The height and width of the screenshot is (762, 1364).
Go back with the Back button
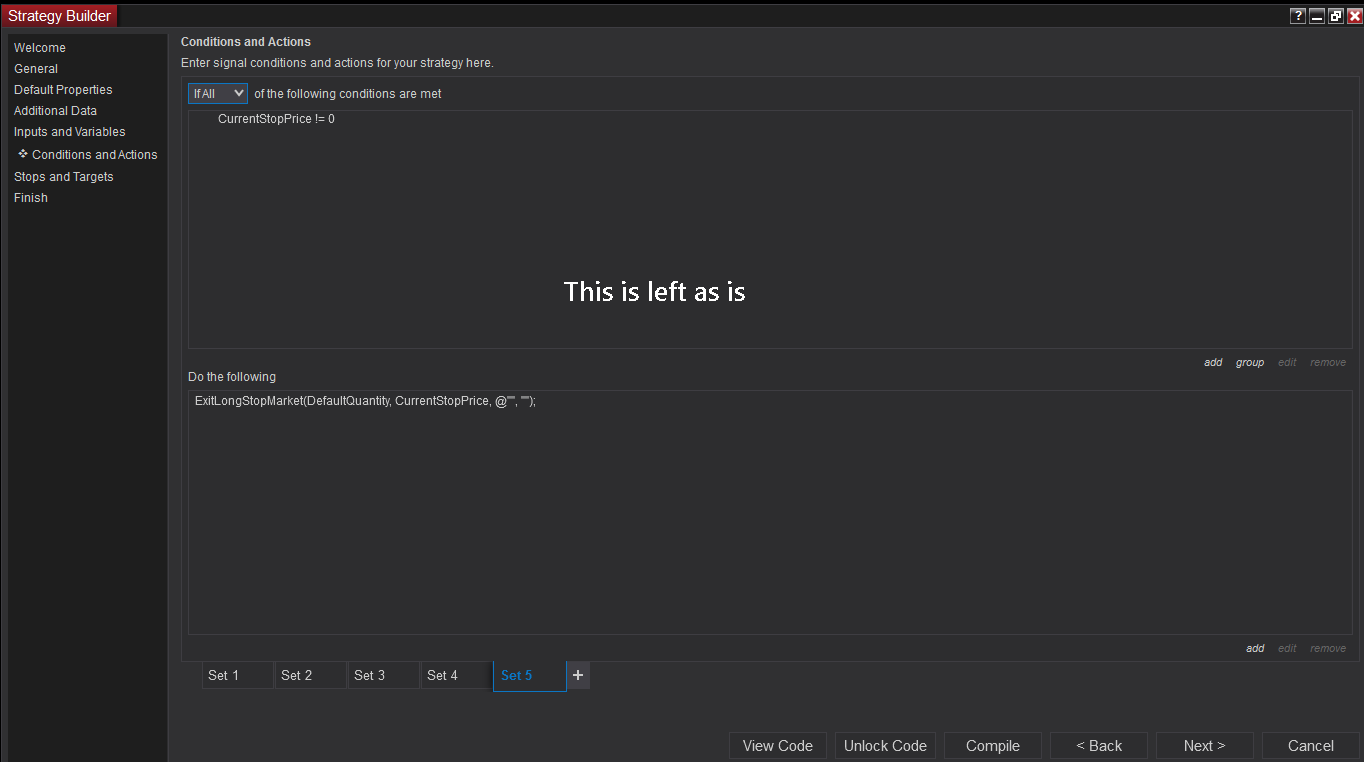(1099, 746)
